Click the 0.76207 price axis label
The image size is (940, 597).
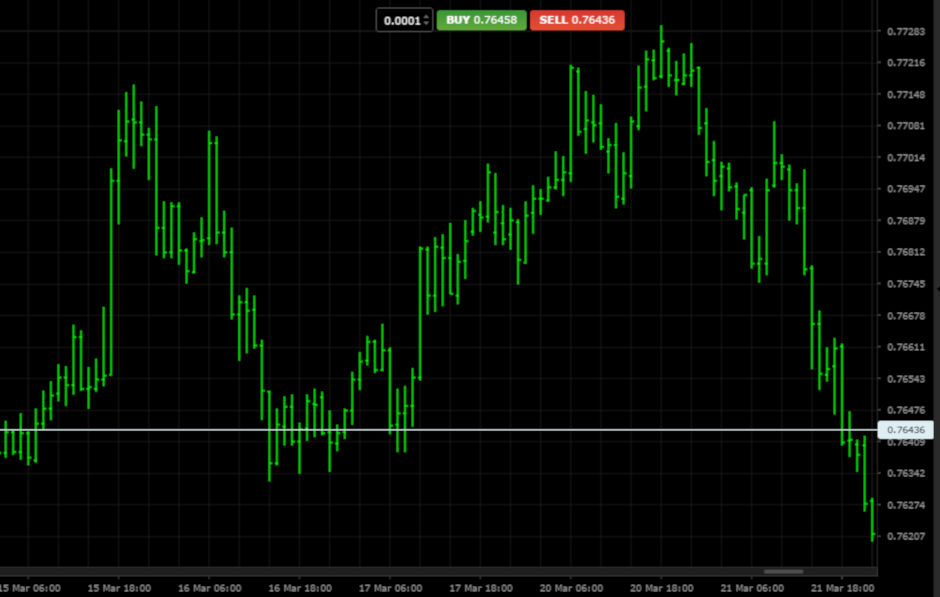pos(906,536)
